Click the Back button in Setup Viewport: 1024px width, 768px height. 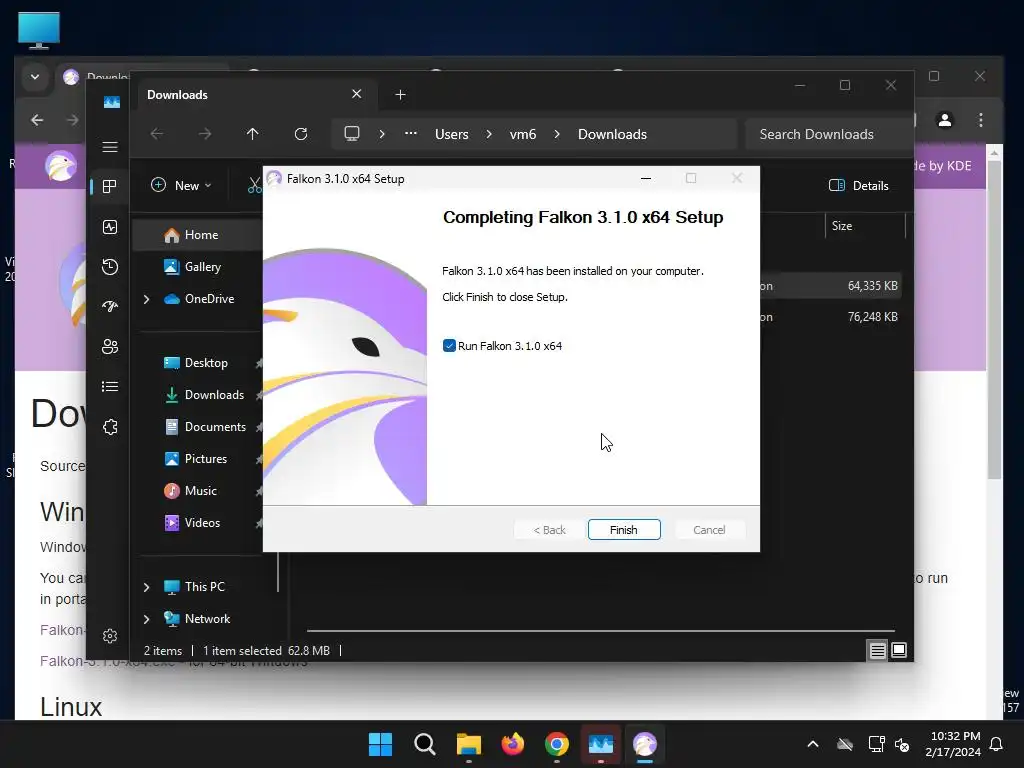click(x=549, y=530)
